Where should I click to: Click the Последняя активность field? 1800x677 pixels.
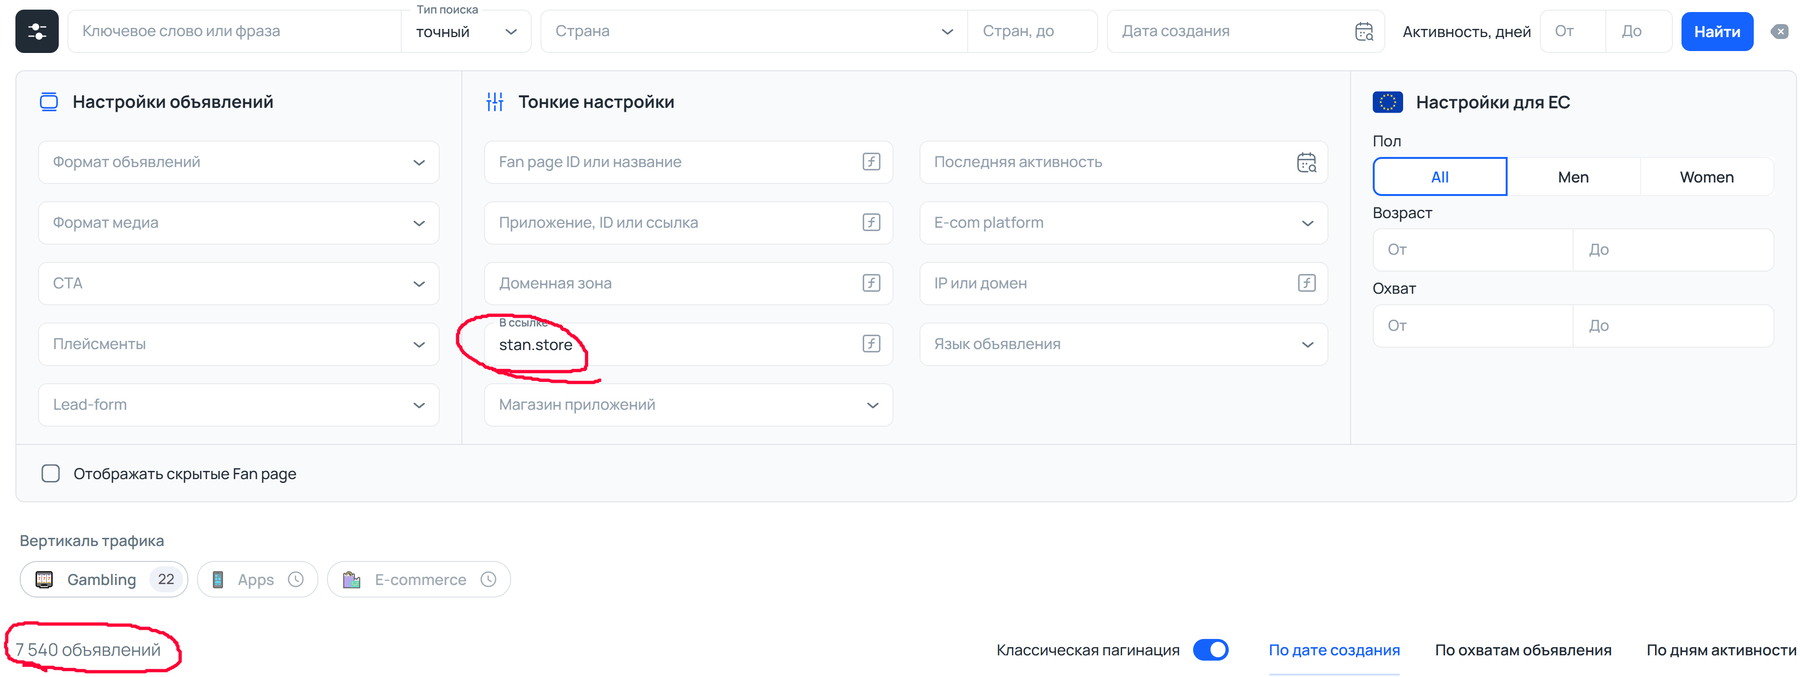click(1124, 162)
